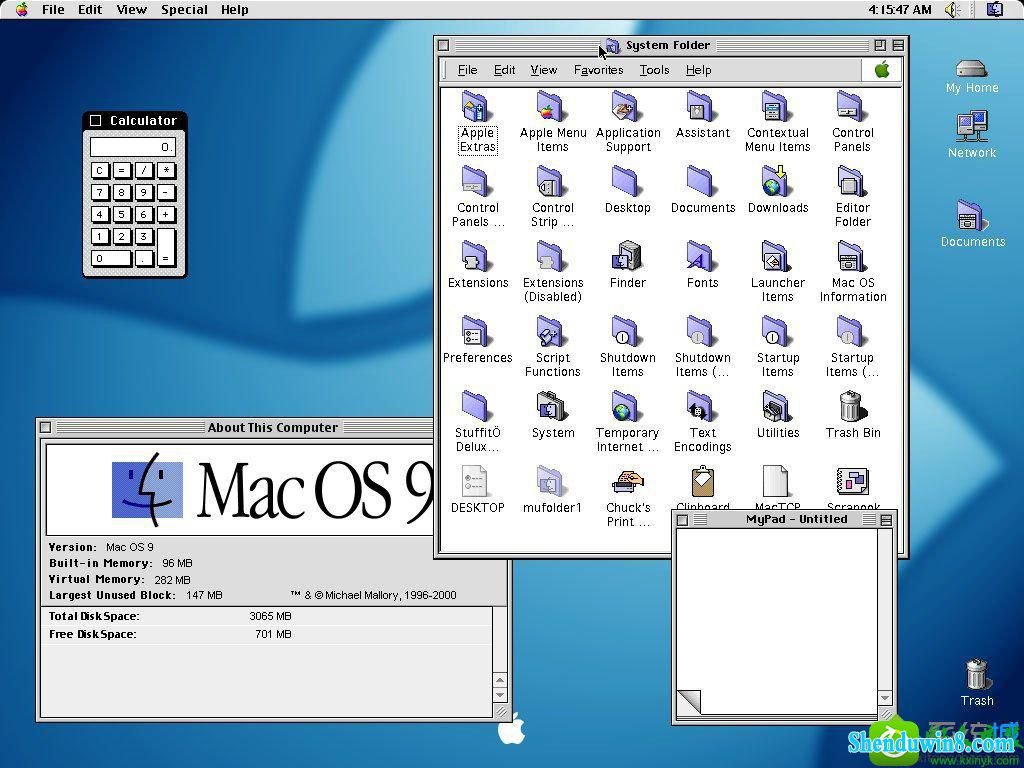
Task: Open the View menu in the top menu bar
Action: click(131, 10)
